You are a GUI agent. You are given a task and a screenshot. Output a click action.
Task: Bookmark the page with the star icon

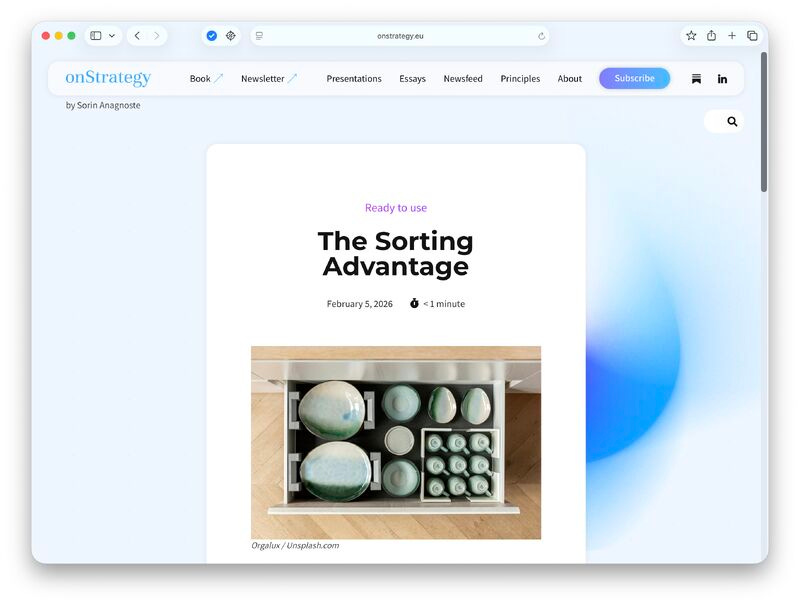pyautogui.click(x=691, y=36)
